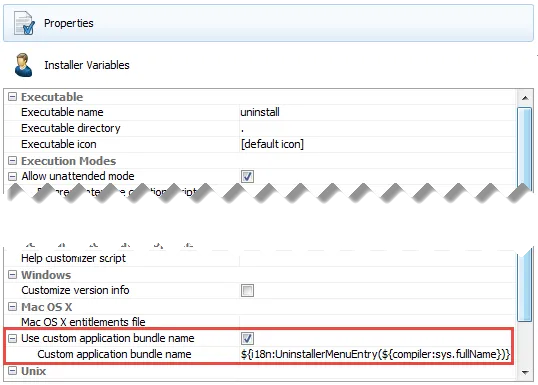The height and width of the screenshot is (385, 538).
Task: Click the Properties document checkmark icon
Action: pos(24,23)
